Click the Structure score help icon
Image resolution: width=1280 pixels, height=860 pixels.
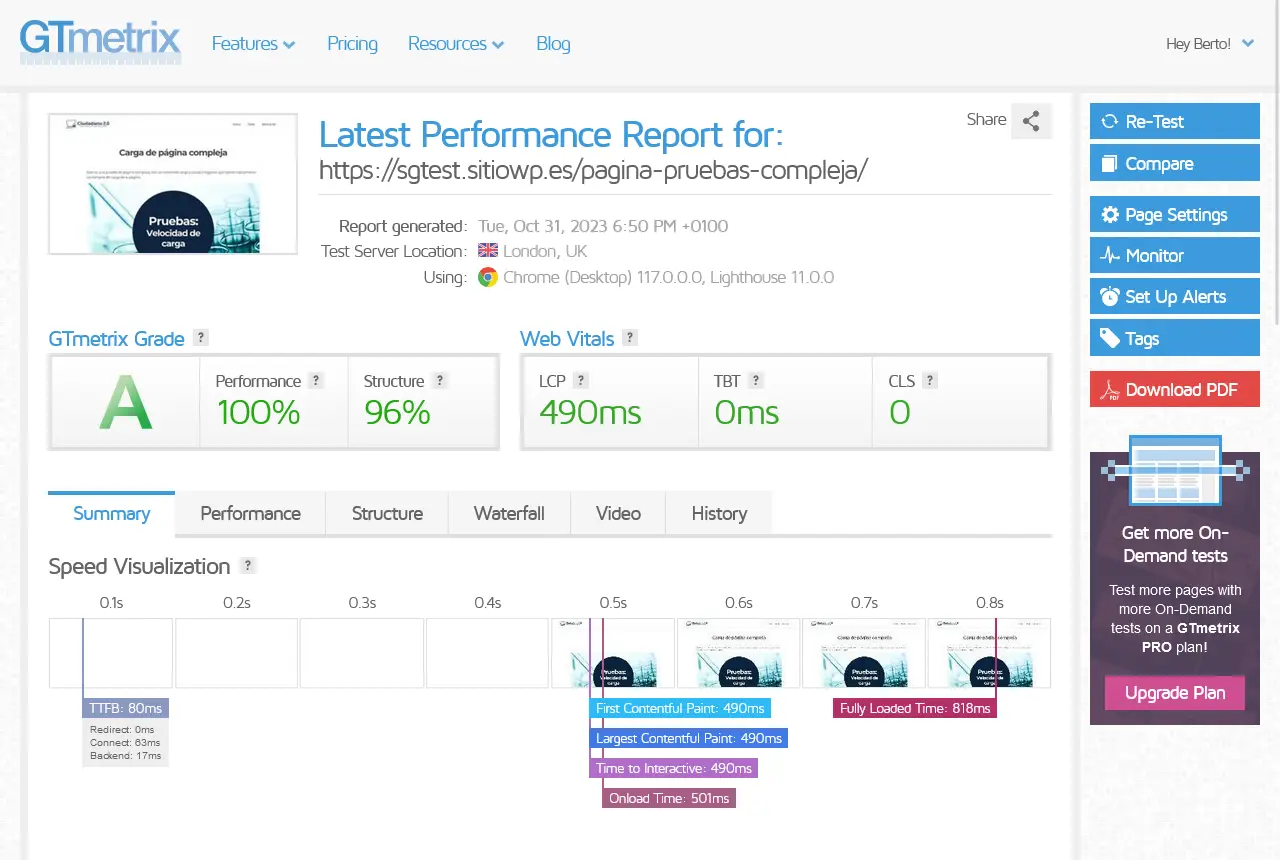pos(440,380)
